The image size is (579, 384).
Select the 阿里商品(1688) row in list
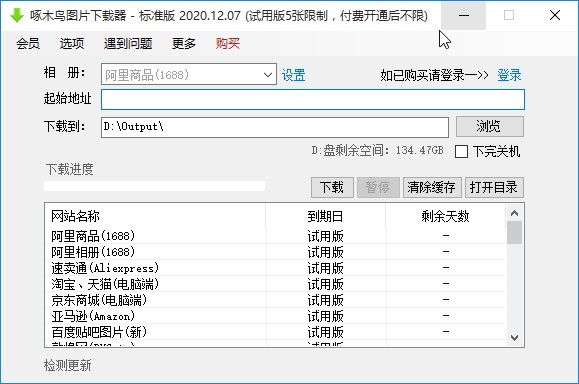tap(275, 236)
